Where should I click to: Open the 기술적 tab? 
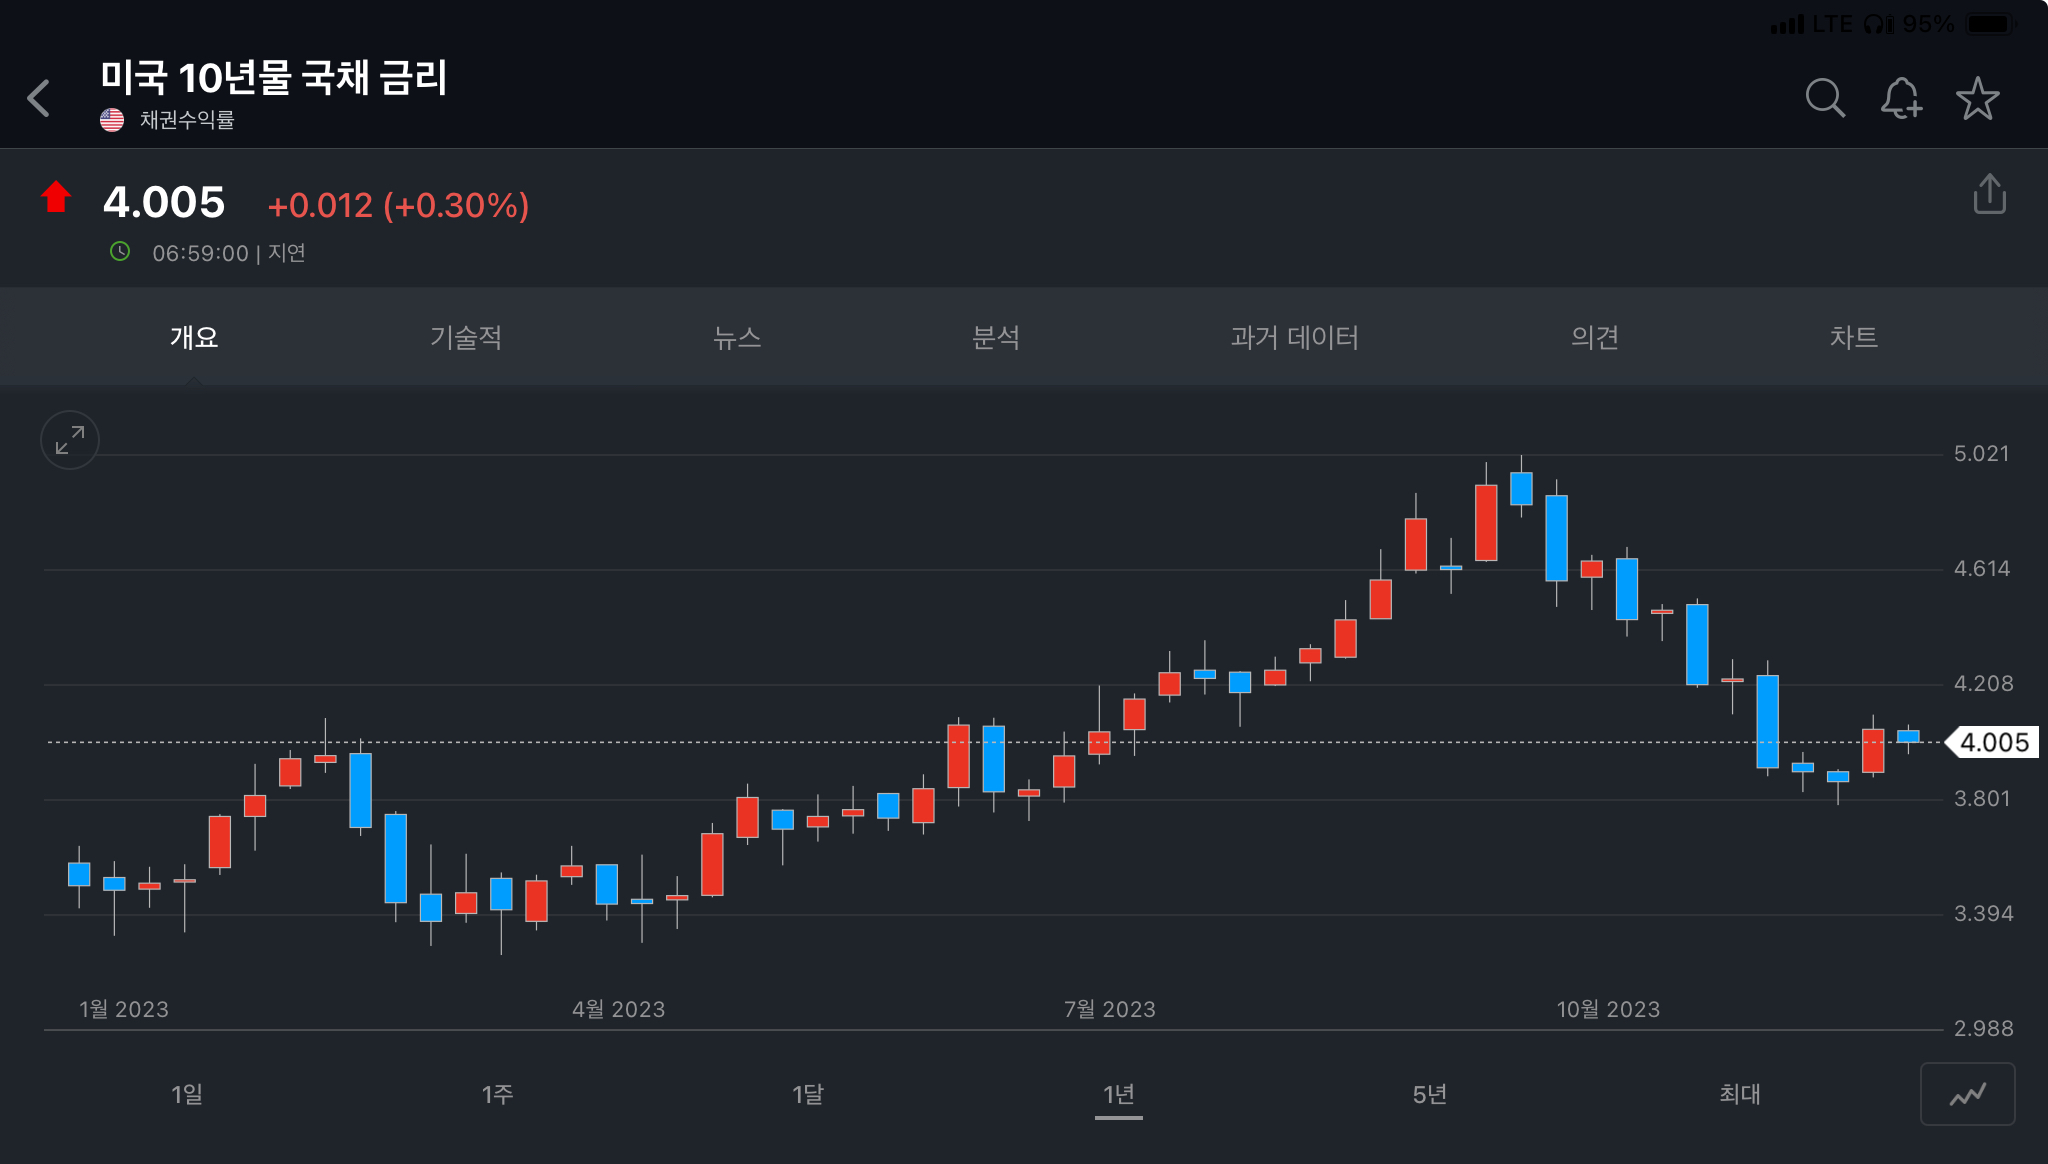(x=466, y=337)
